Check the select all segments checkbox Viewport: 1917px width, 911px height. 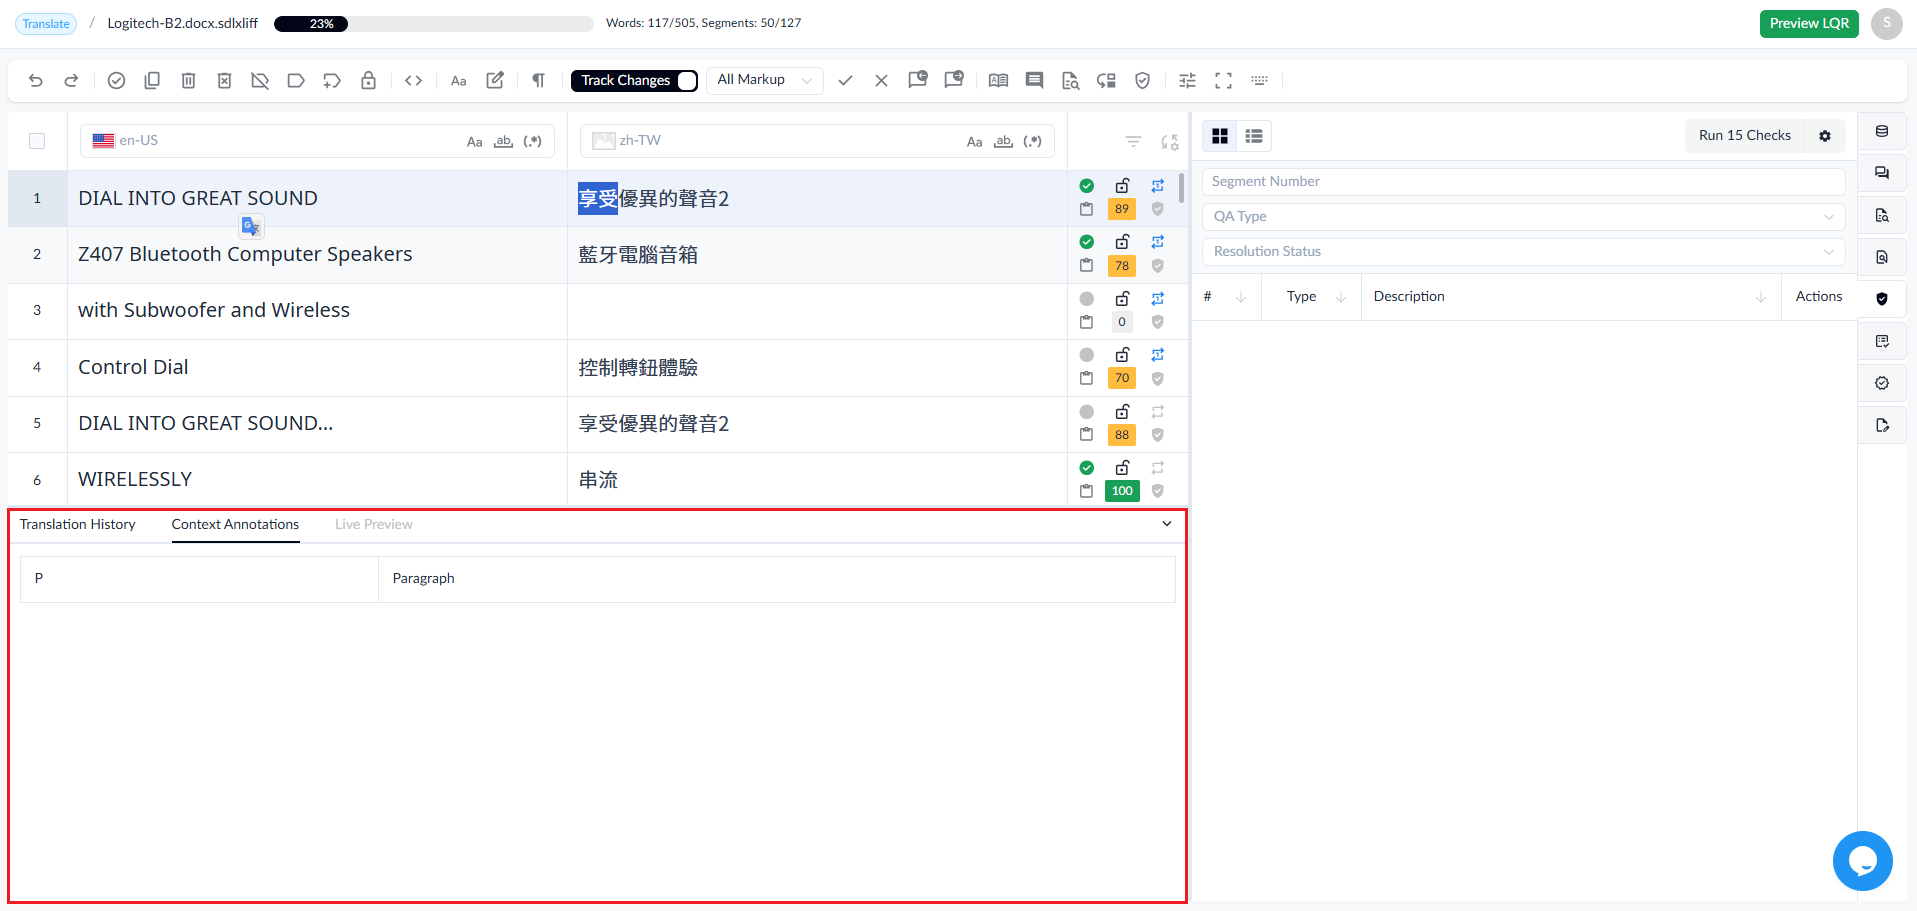[37, 141]
